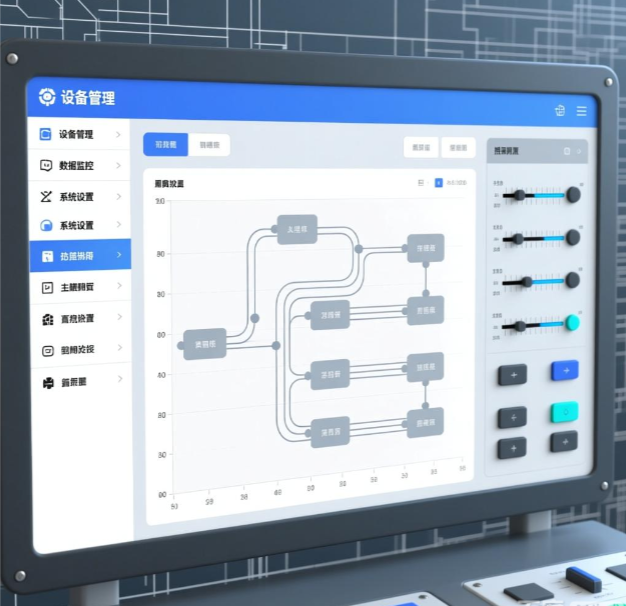Click the small square icon in right panel header
The width and height of the screenshot is (626, 606).
point(567,151)
